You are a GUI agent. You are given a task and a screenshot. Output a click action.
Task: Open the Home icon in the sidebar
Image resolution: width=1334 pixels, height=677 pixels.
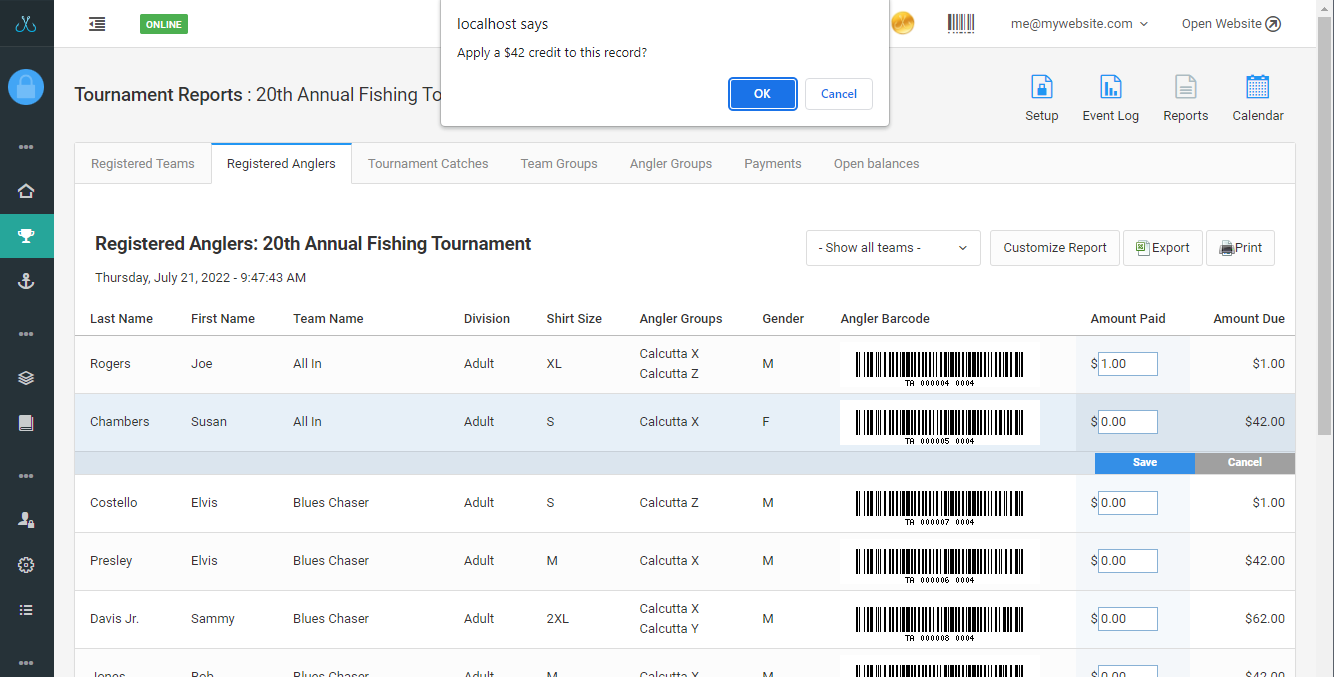(26, 191)
